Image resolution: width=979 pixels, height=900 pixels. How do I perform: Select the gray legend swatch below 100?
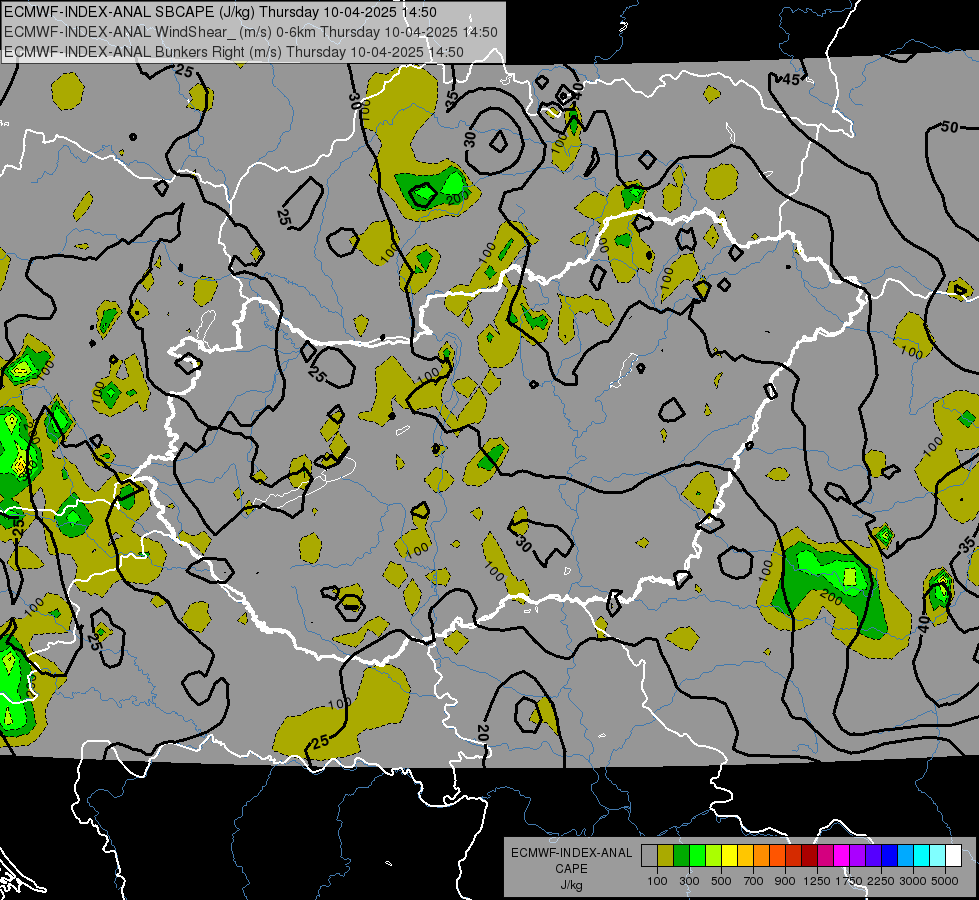[649, 856]
